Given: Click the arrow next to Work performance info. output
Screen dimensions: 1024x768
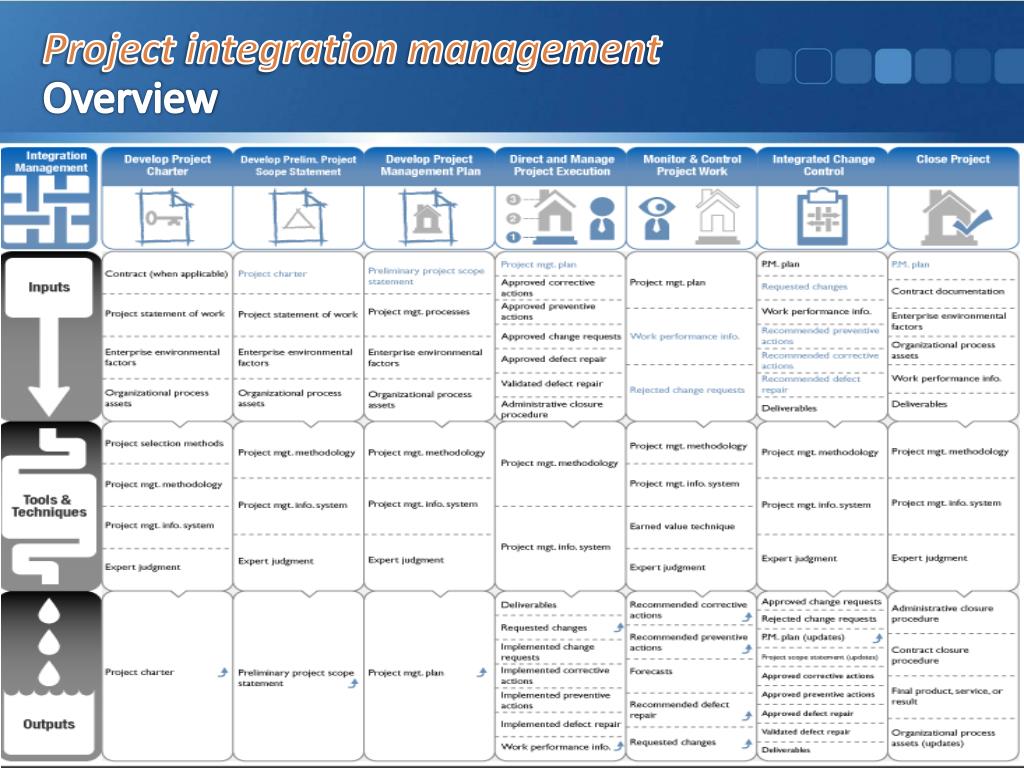Looking at the screenshot, I should point(618,746).
